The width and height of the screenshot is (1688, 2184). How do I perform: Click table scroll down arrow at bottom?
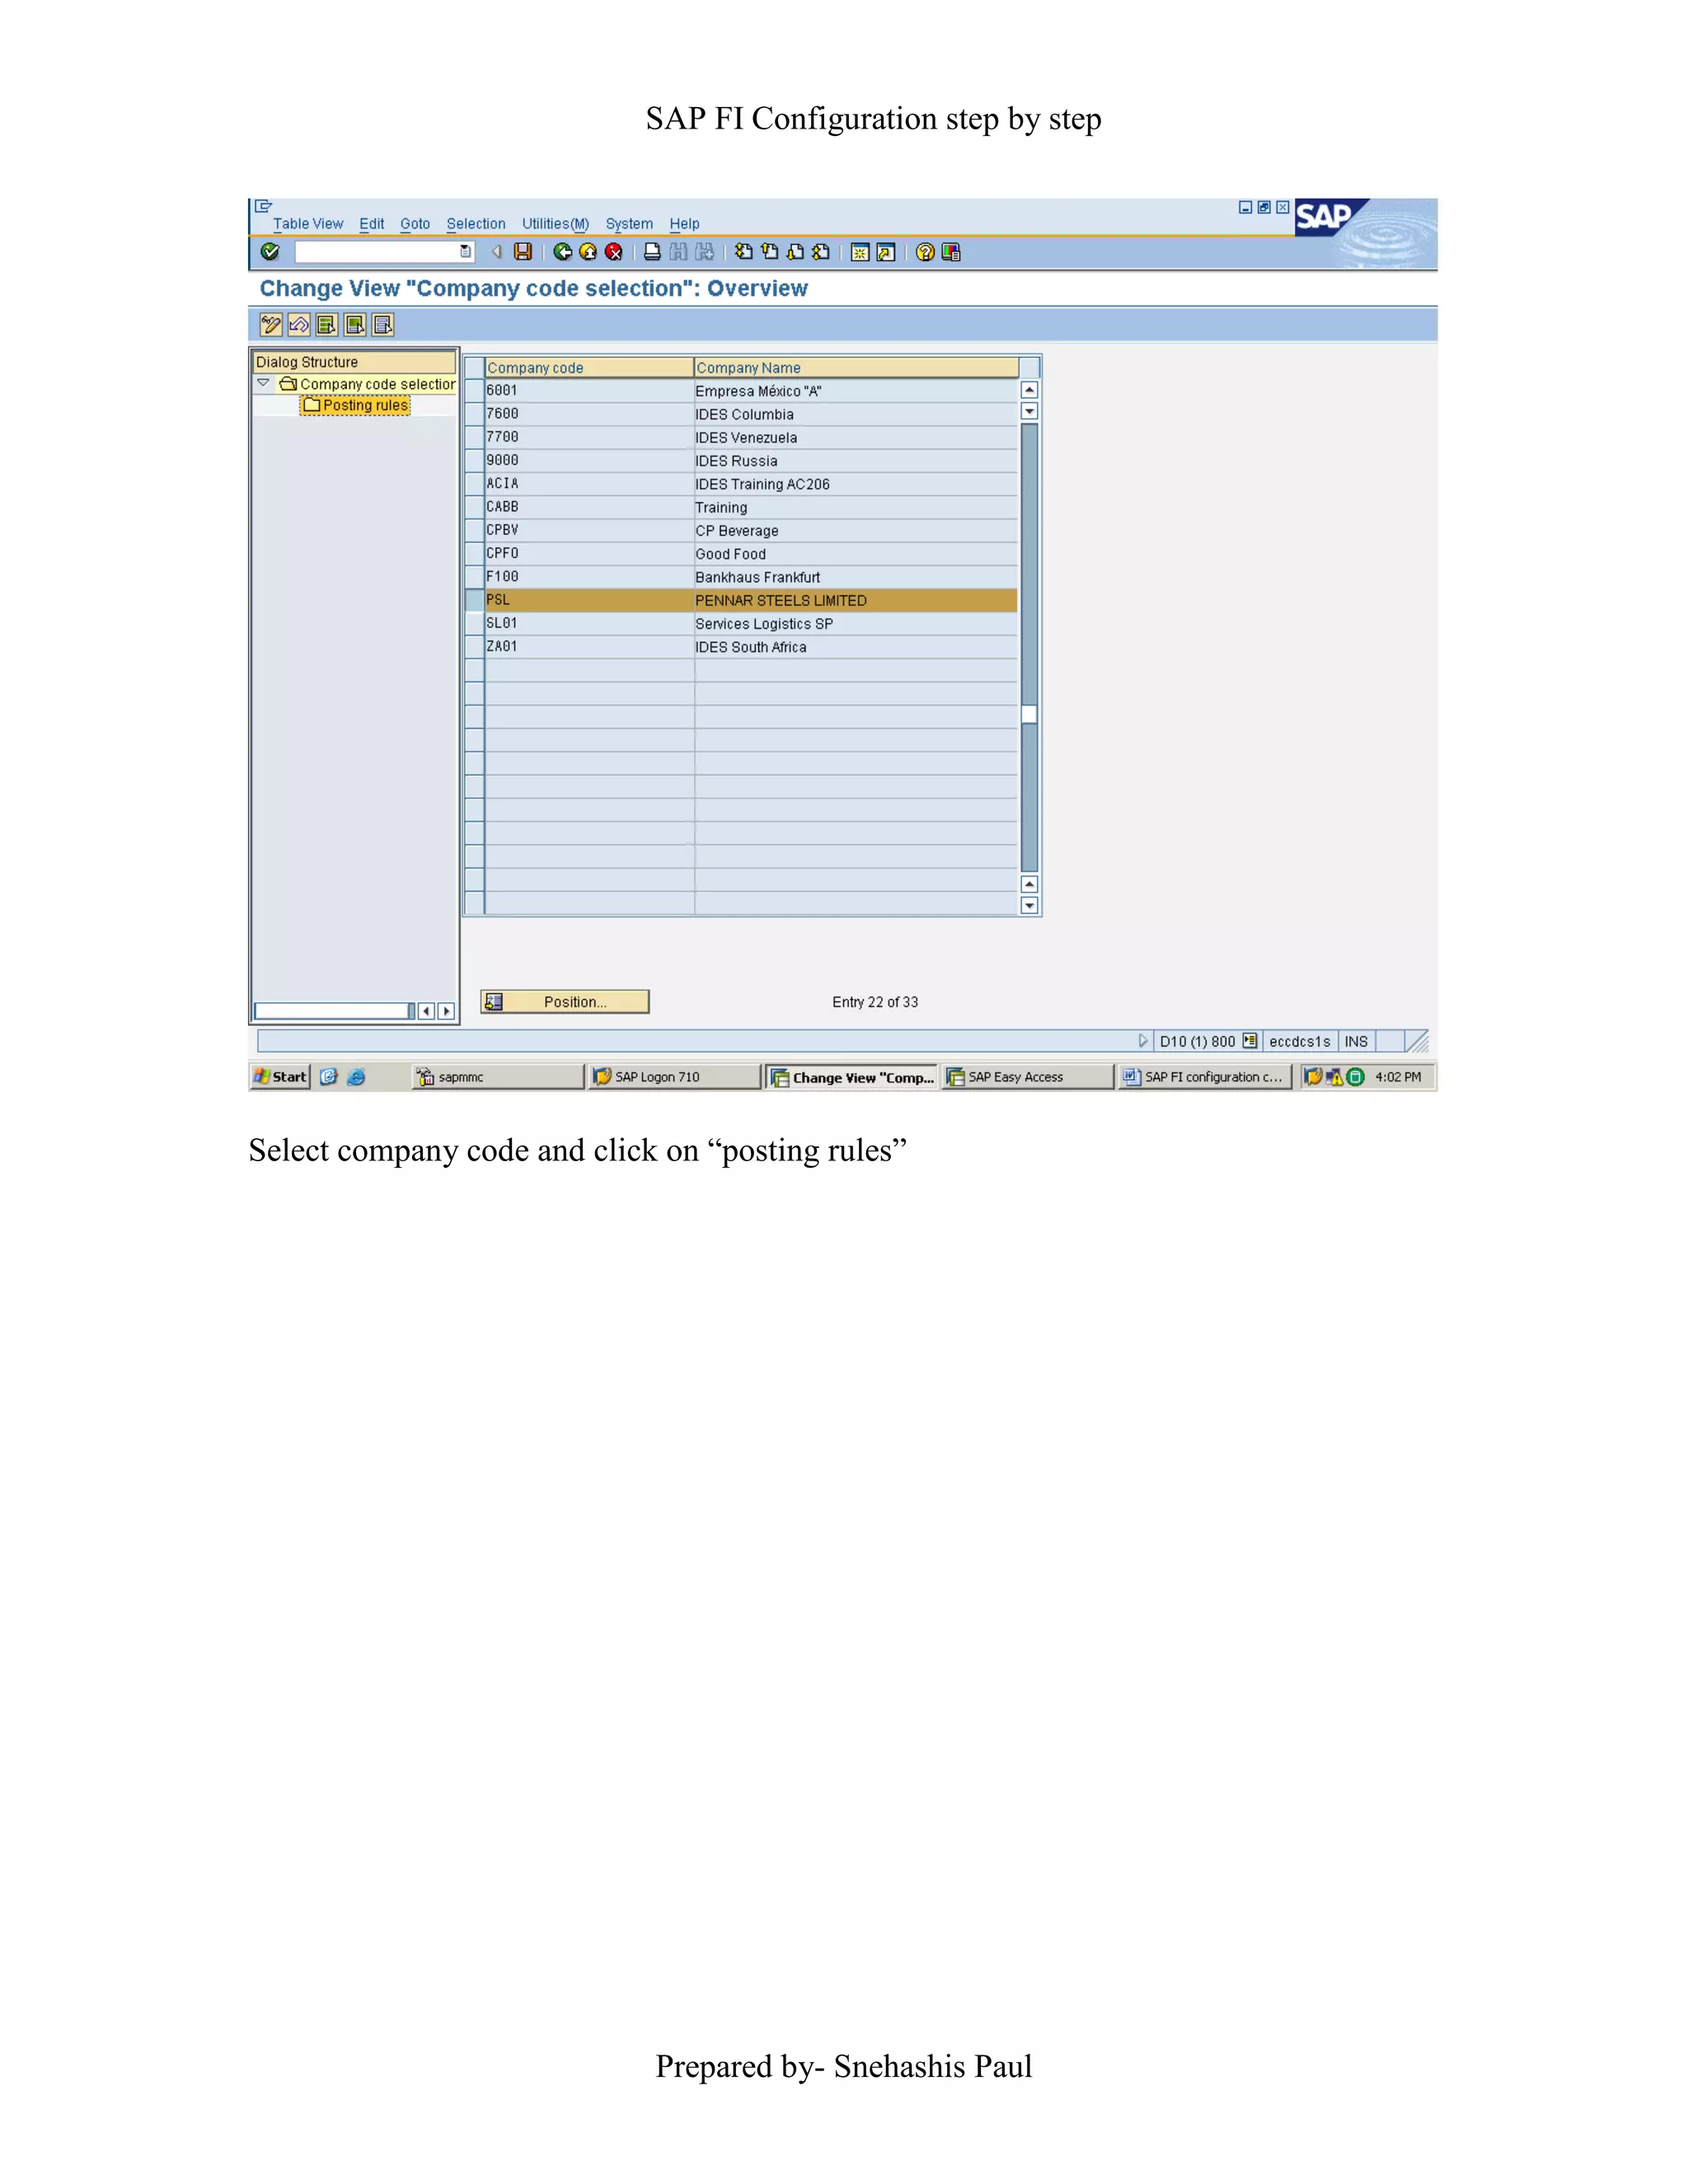(x=1029, y=905)
